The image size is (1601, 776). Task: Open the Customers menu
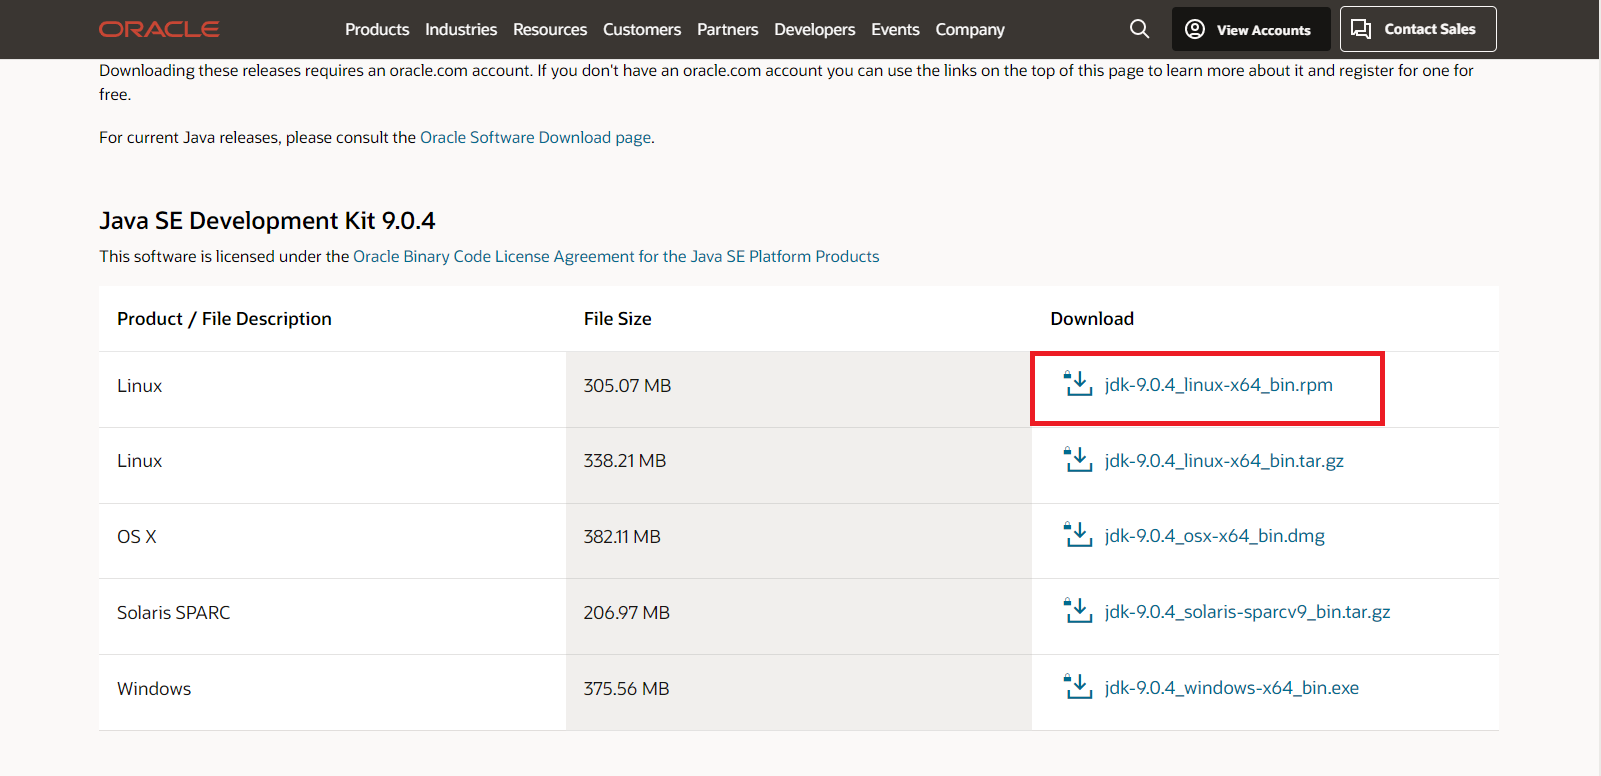[x=642, y=29]
